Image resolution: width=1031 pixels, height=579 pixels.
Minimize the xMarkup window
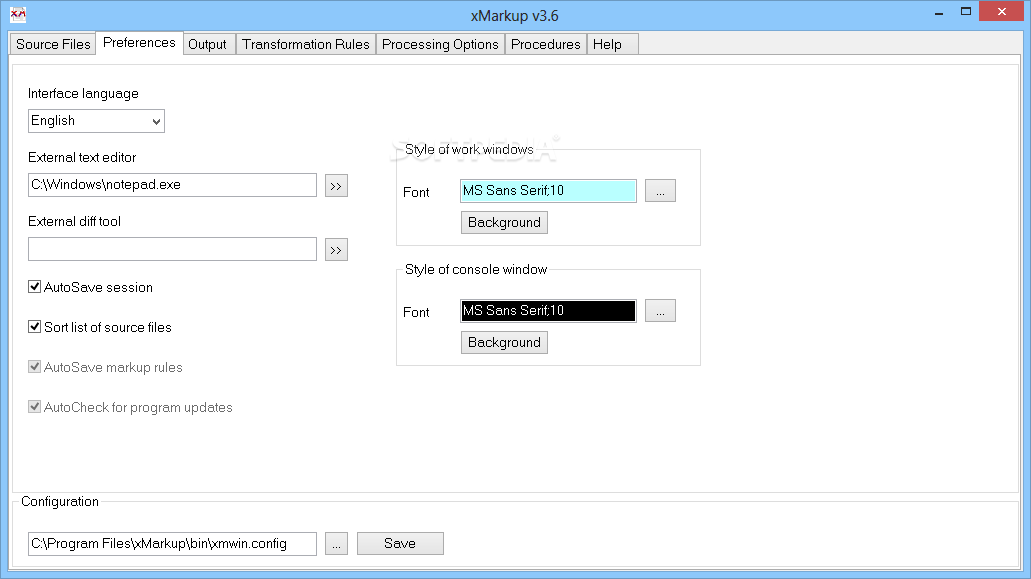coord(939,12)
